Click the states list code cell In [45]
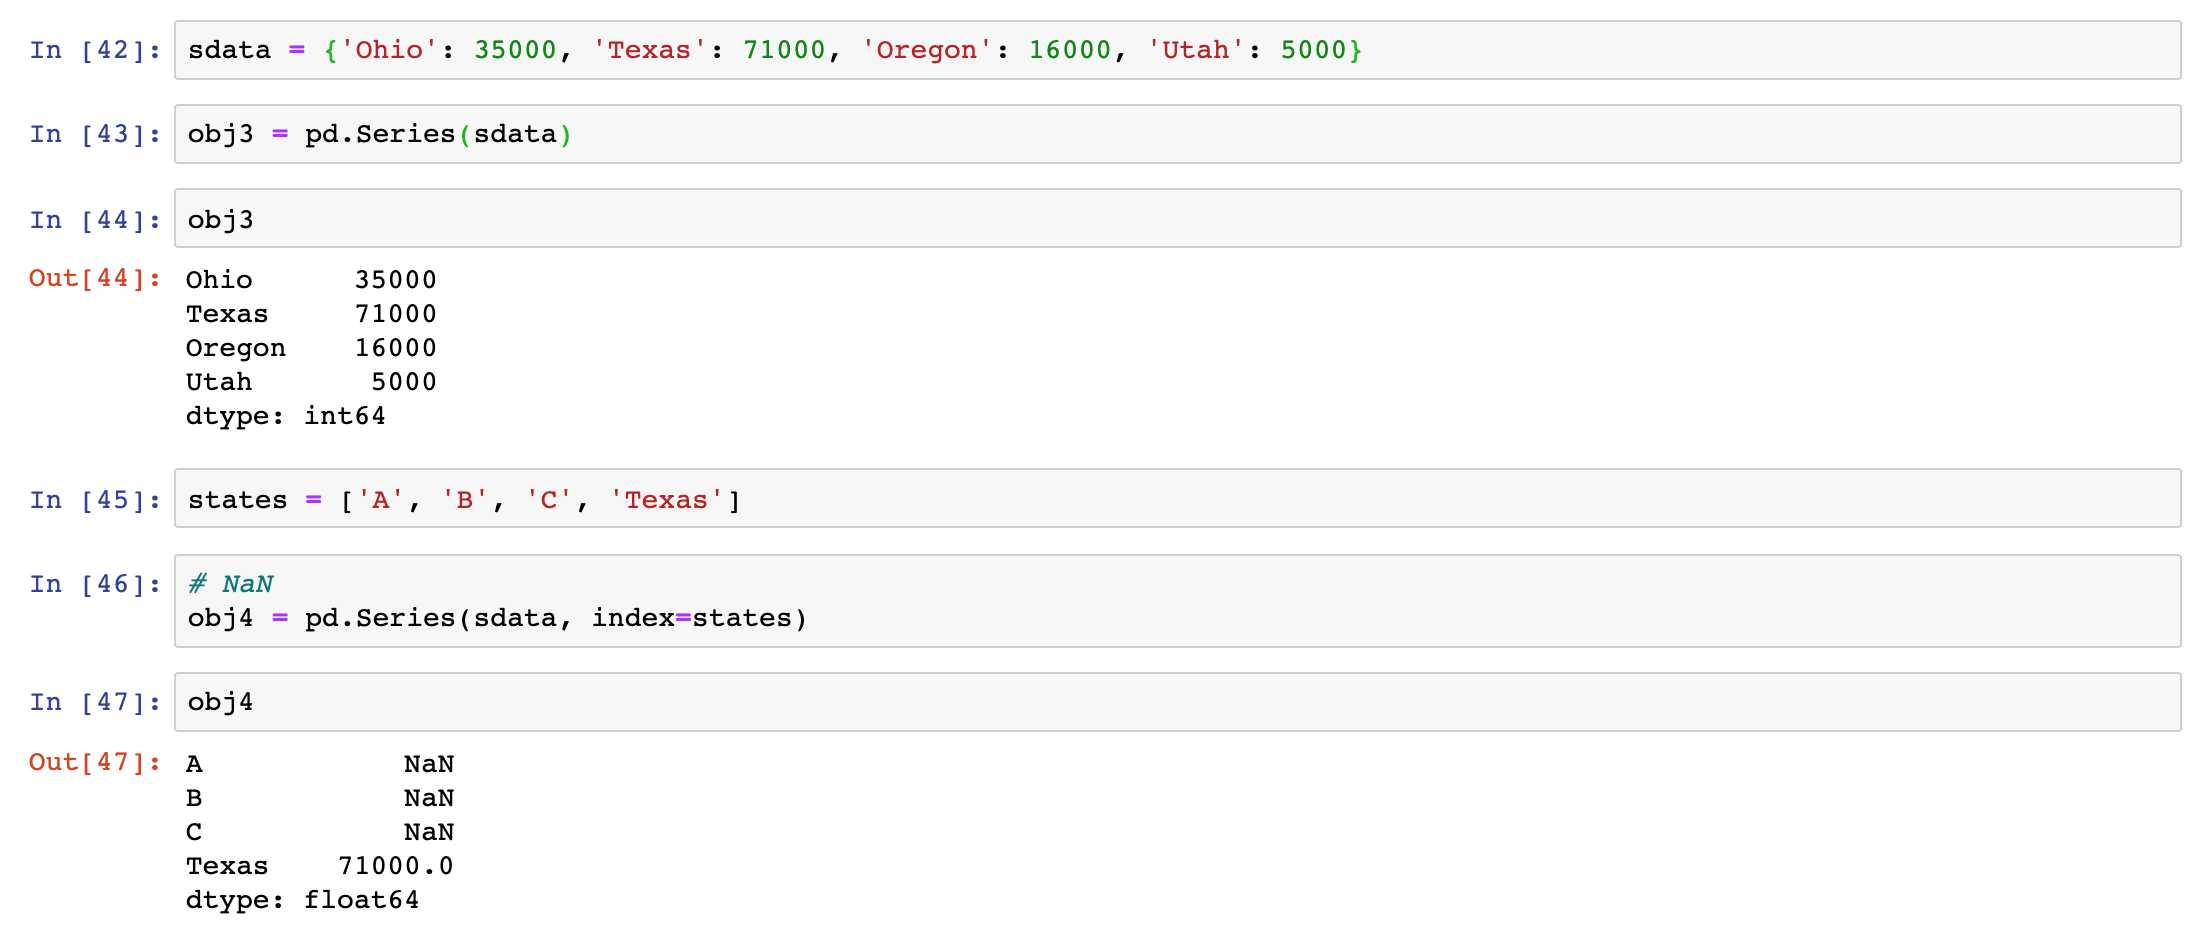2206x926 pixels. [1177, 498]
